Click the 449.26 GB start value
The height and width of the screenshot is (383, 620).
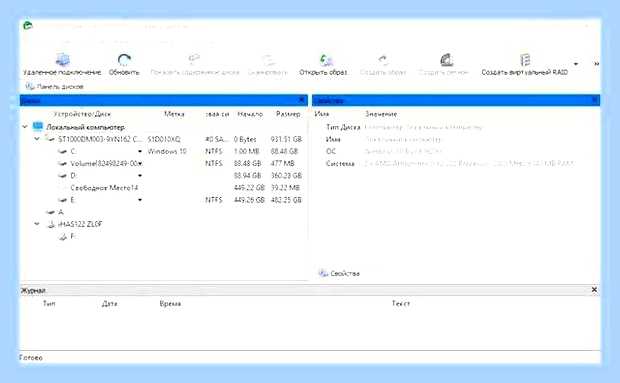point(249,200)
